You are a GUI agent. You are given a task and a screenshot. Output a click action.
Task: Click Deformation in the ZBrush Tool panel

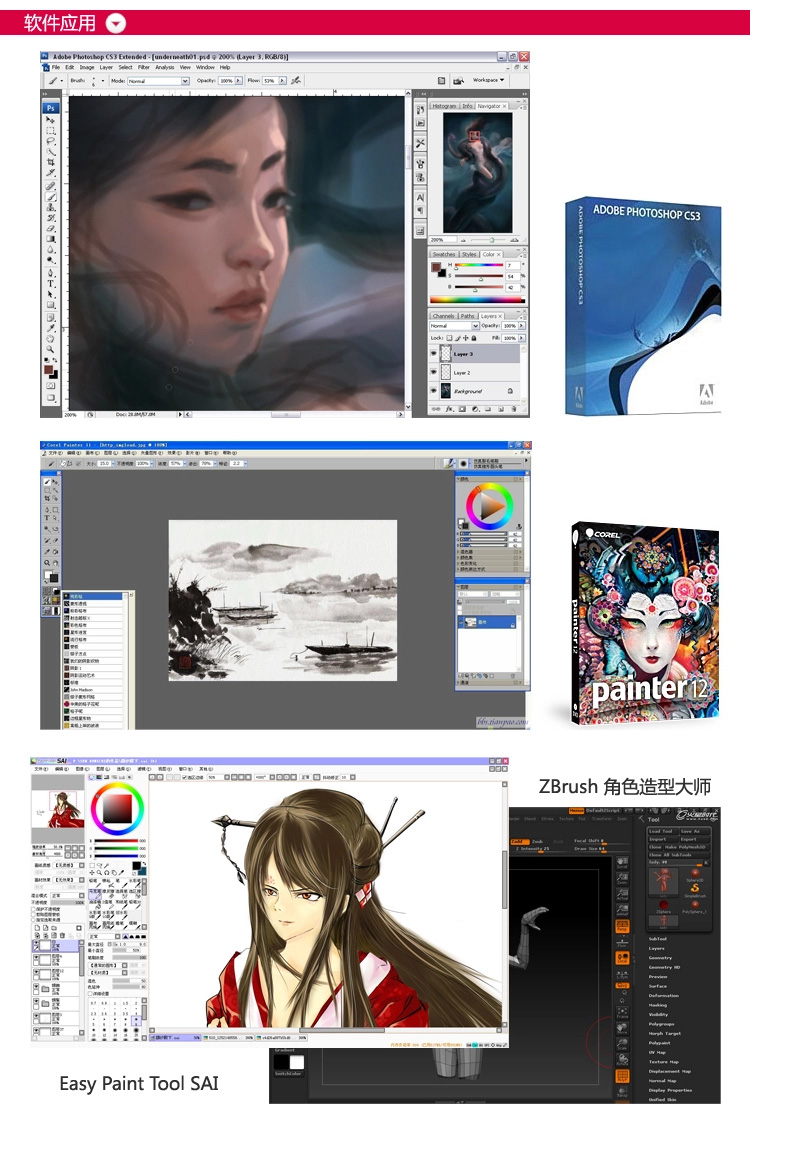click(x=664, y=995)
